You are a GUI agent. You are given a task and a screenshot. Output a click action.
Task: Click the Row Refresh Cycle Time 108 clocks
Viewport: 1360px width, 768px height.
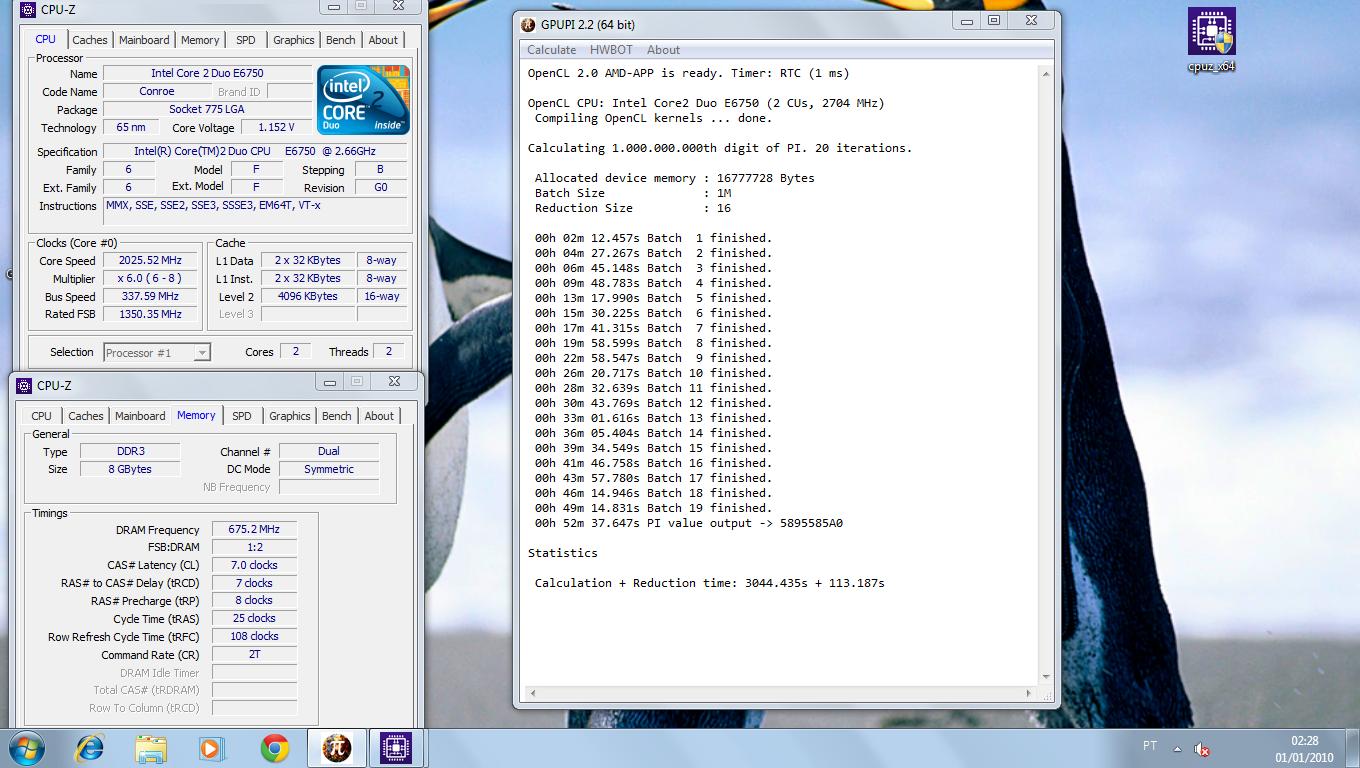254,636
